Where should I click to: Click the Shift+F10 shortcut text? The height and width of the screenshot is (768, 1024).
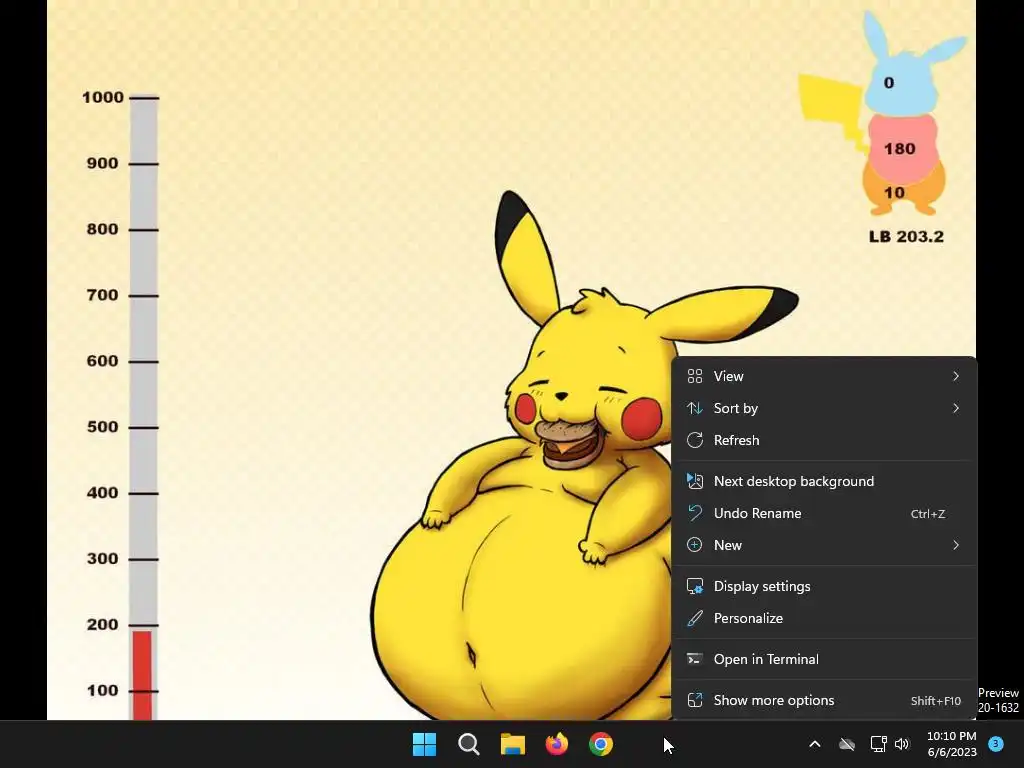[936, 701]
